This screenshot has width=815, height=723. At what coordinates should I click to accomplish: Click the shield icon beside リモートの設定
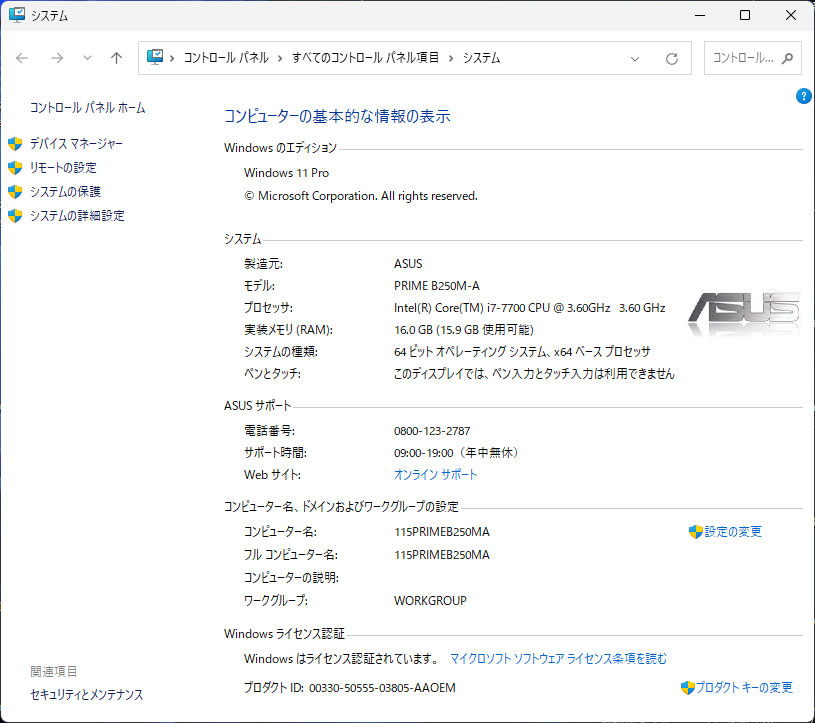tap(15, 167)
